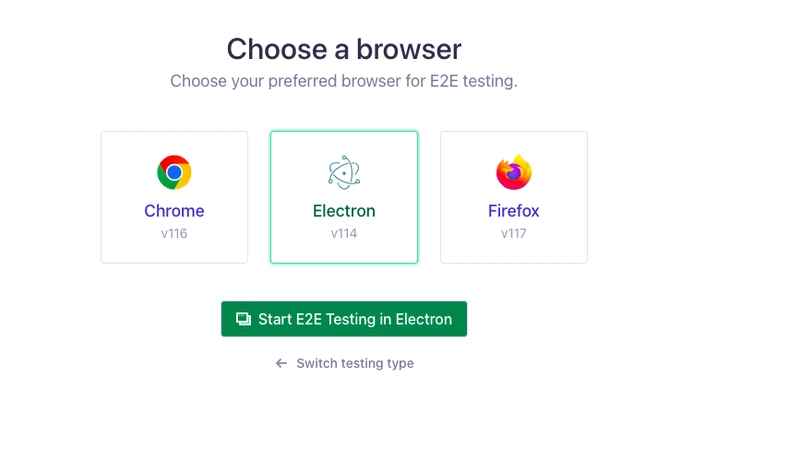
Task: Click the v117 version text
Action: click(514, 233)
